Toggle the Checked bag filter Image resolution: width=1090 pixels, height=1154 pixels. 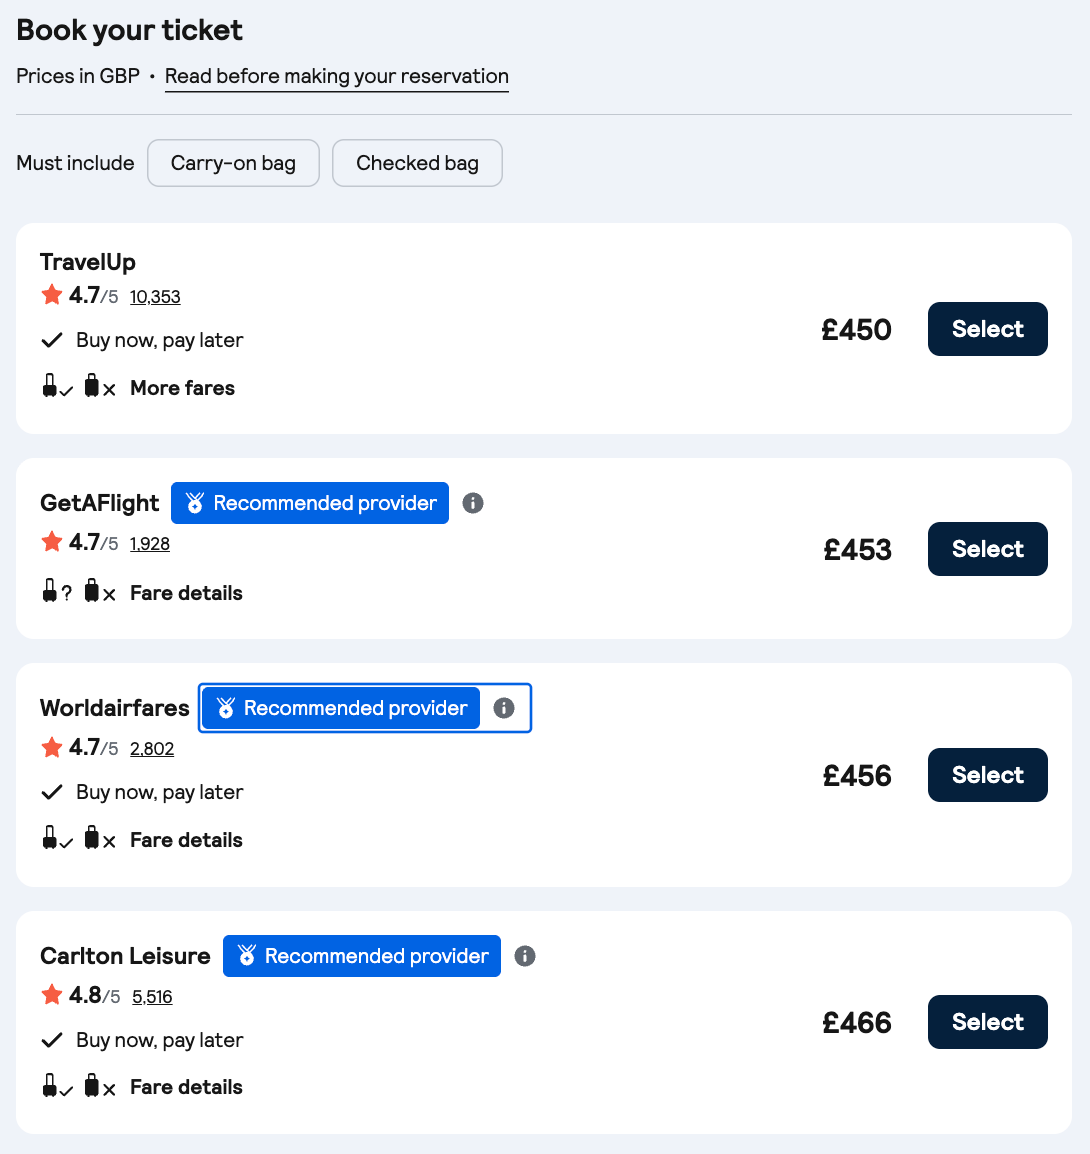click(417, 163)
